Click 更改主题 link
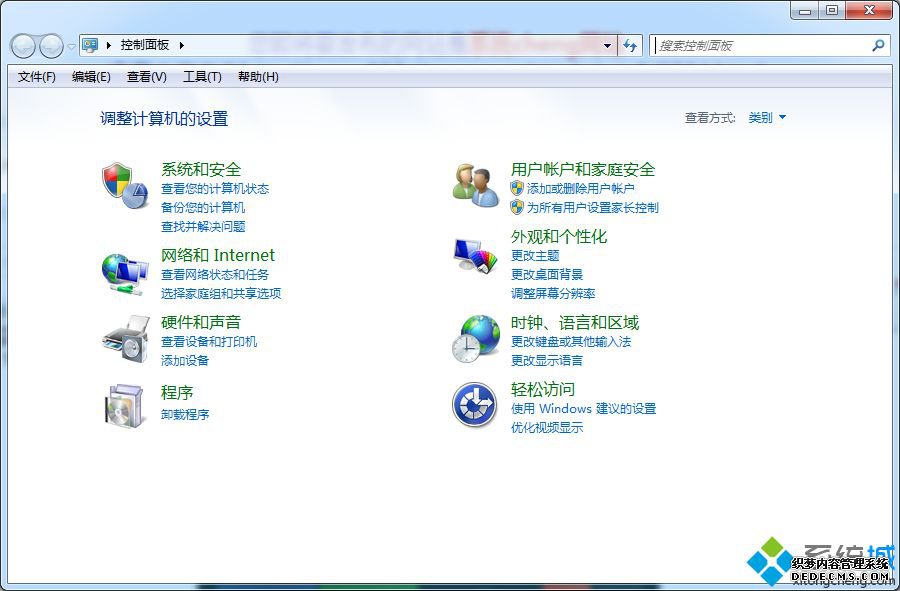Screen dimensions: 900x591 [x=534, y=255]
